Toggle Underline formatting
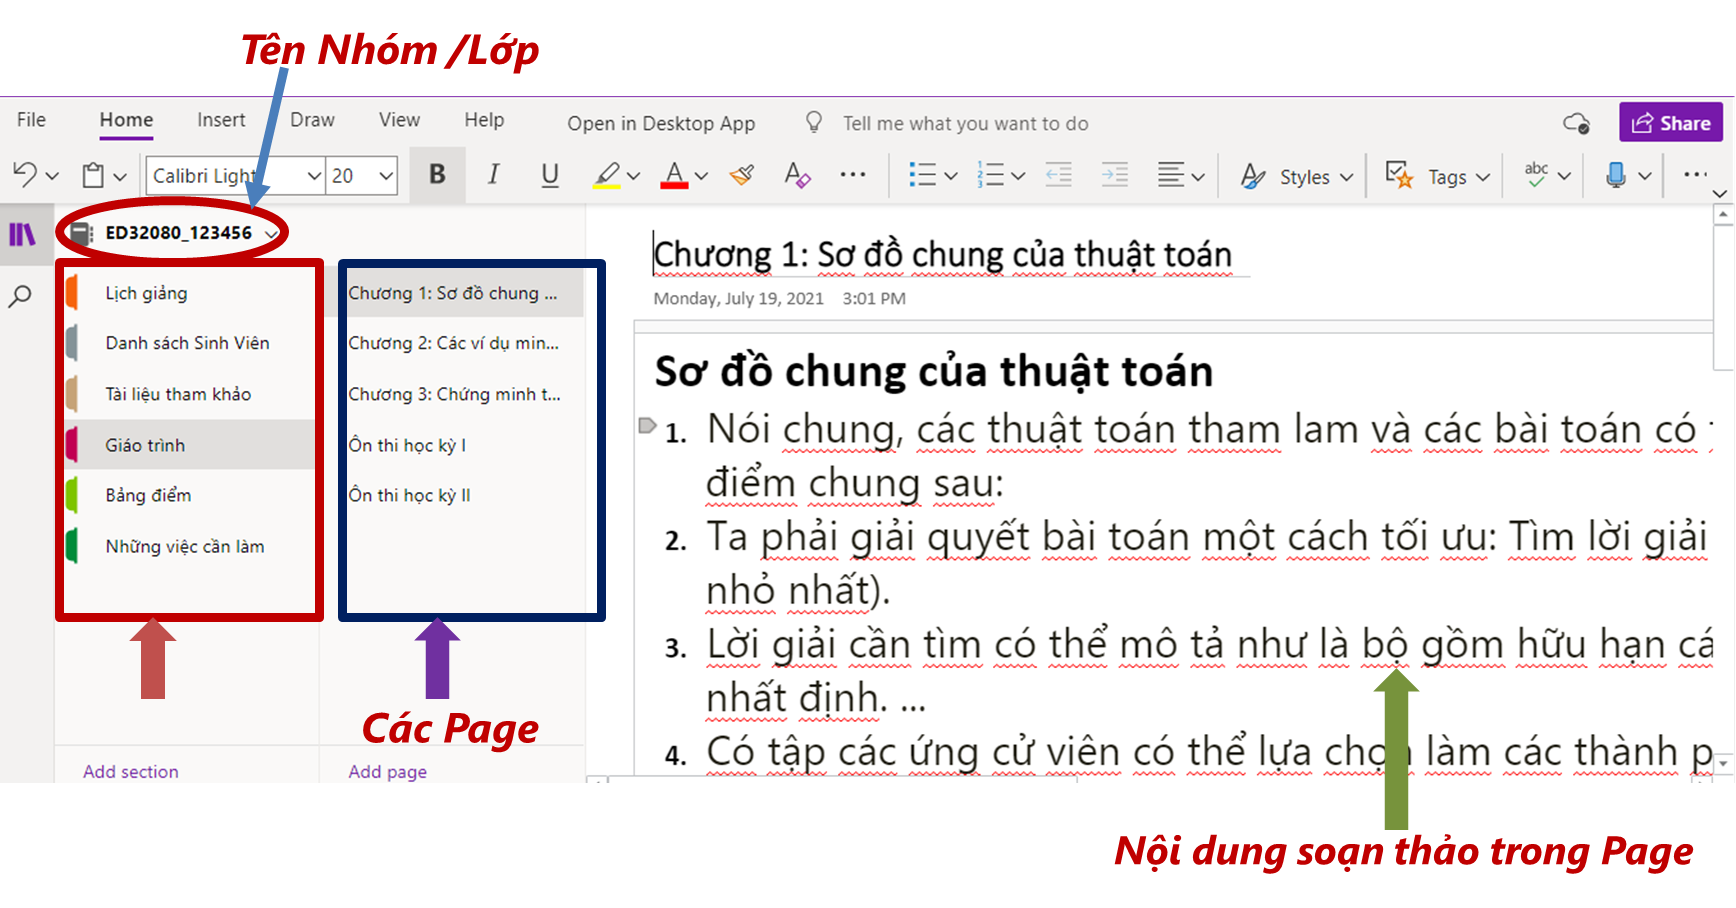The width and height of the screenshot is (1736, 908). coord(549,175)
